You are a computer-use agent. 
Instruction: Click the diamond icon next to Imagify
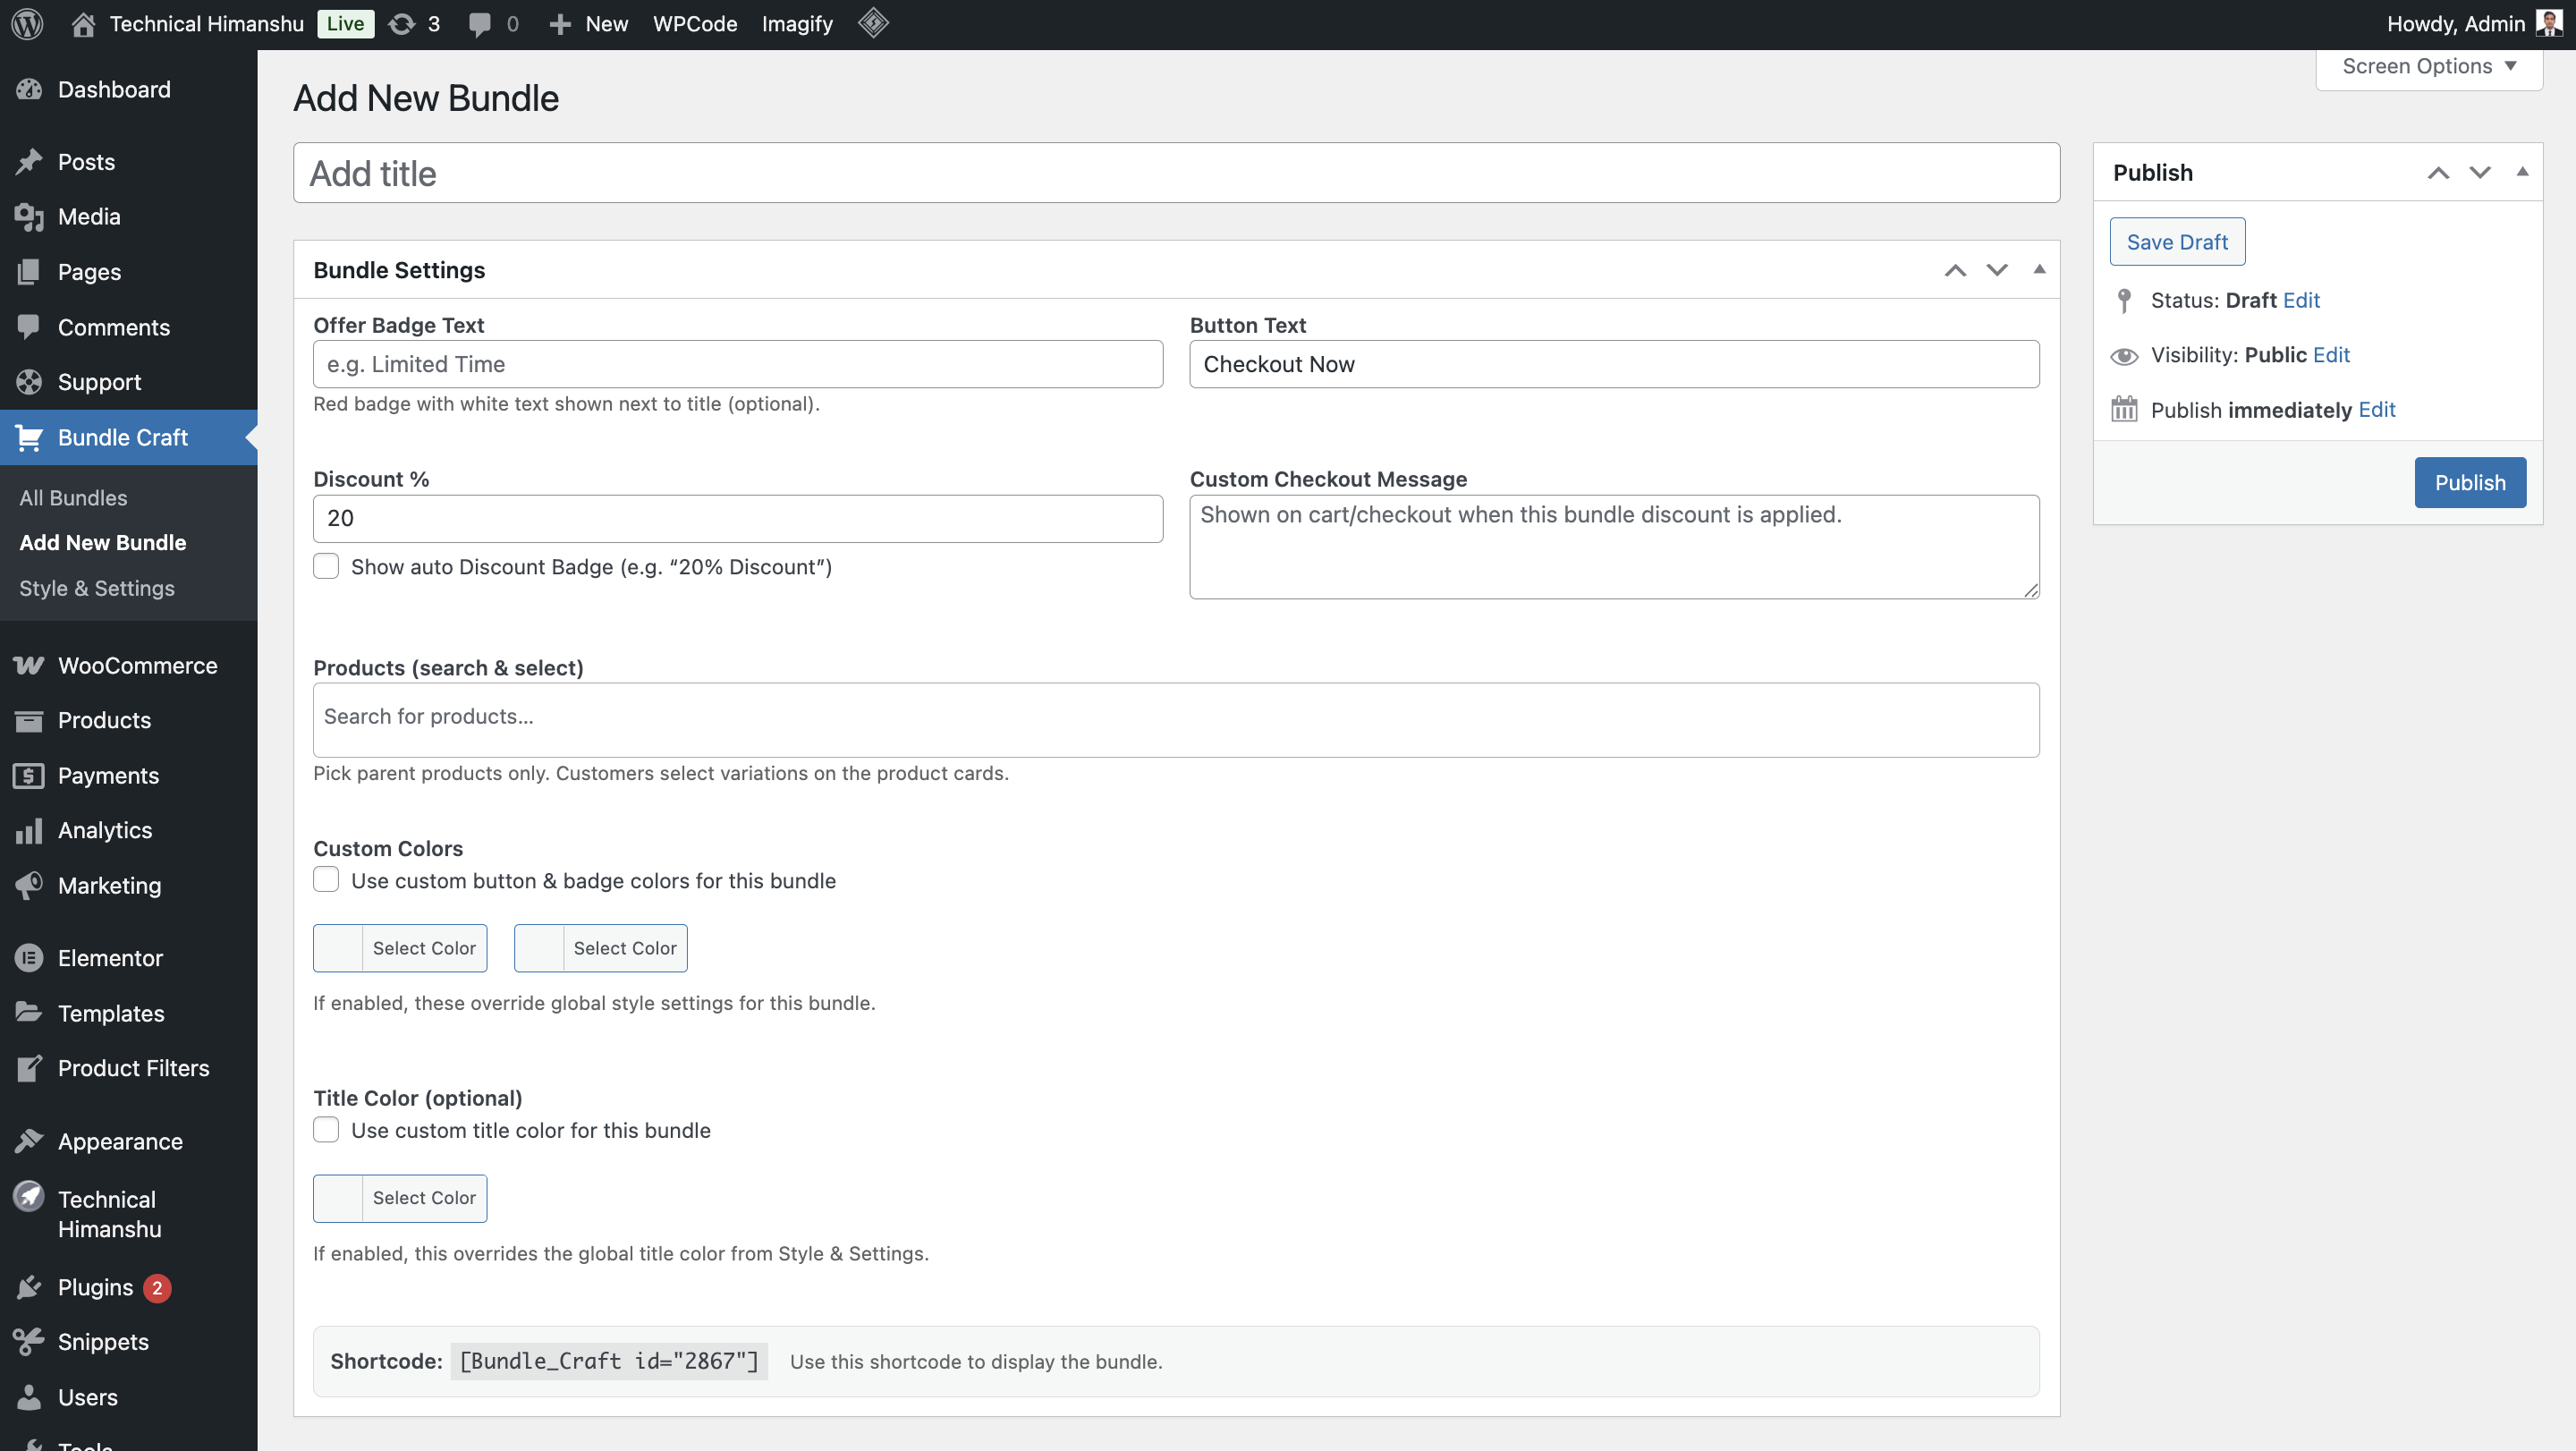point(873,23)
